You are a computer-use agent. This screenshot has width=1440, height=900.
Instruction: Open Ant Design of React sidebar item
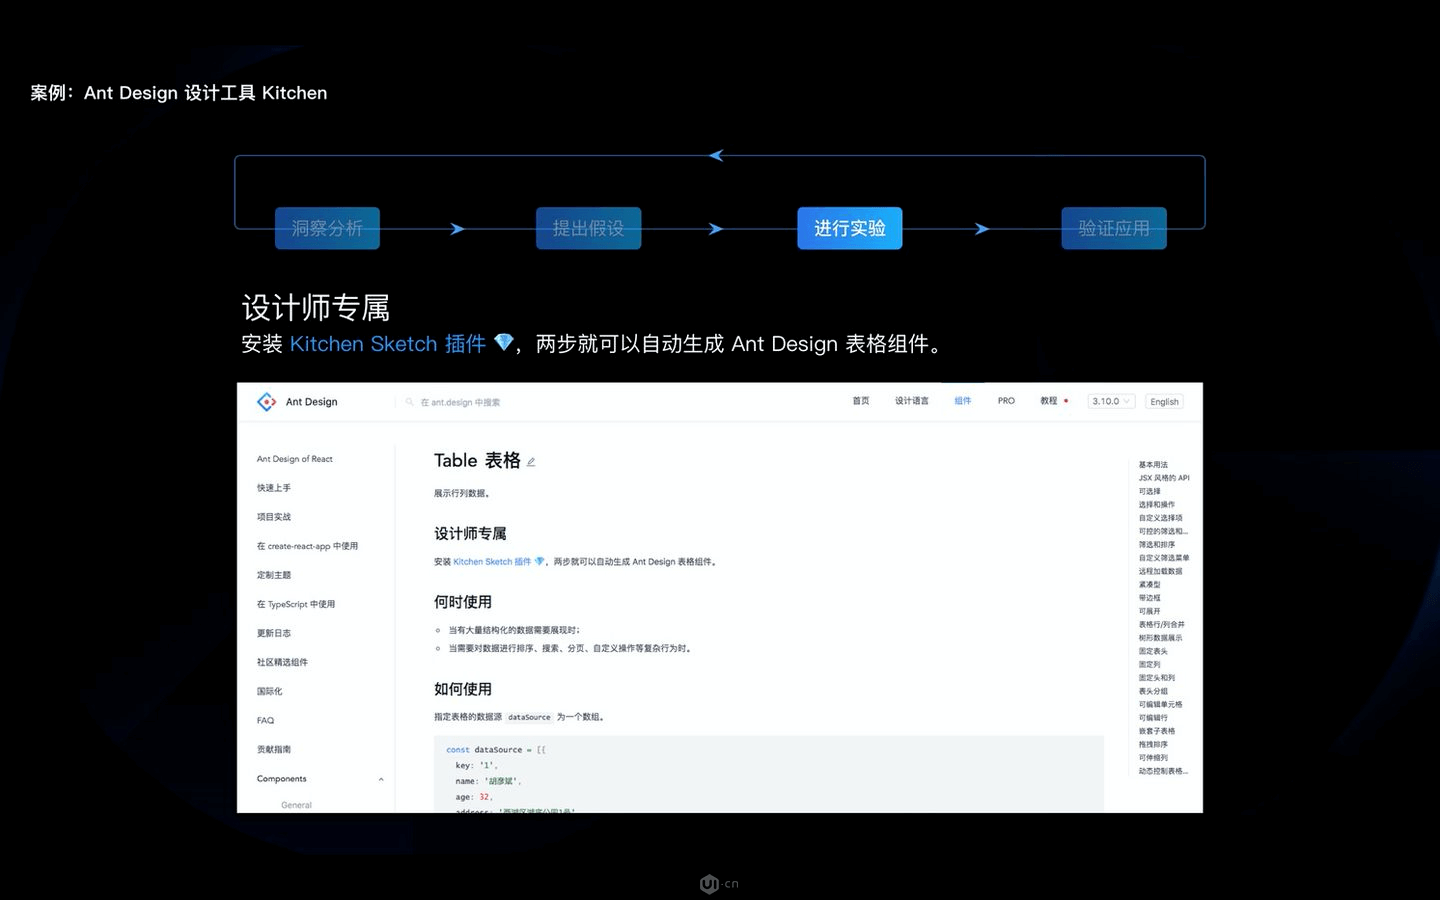tap(295, 459)
